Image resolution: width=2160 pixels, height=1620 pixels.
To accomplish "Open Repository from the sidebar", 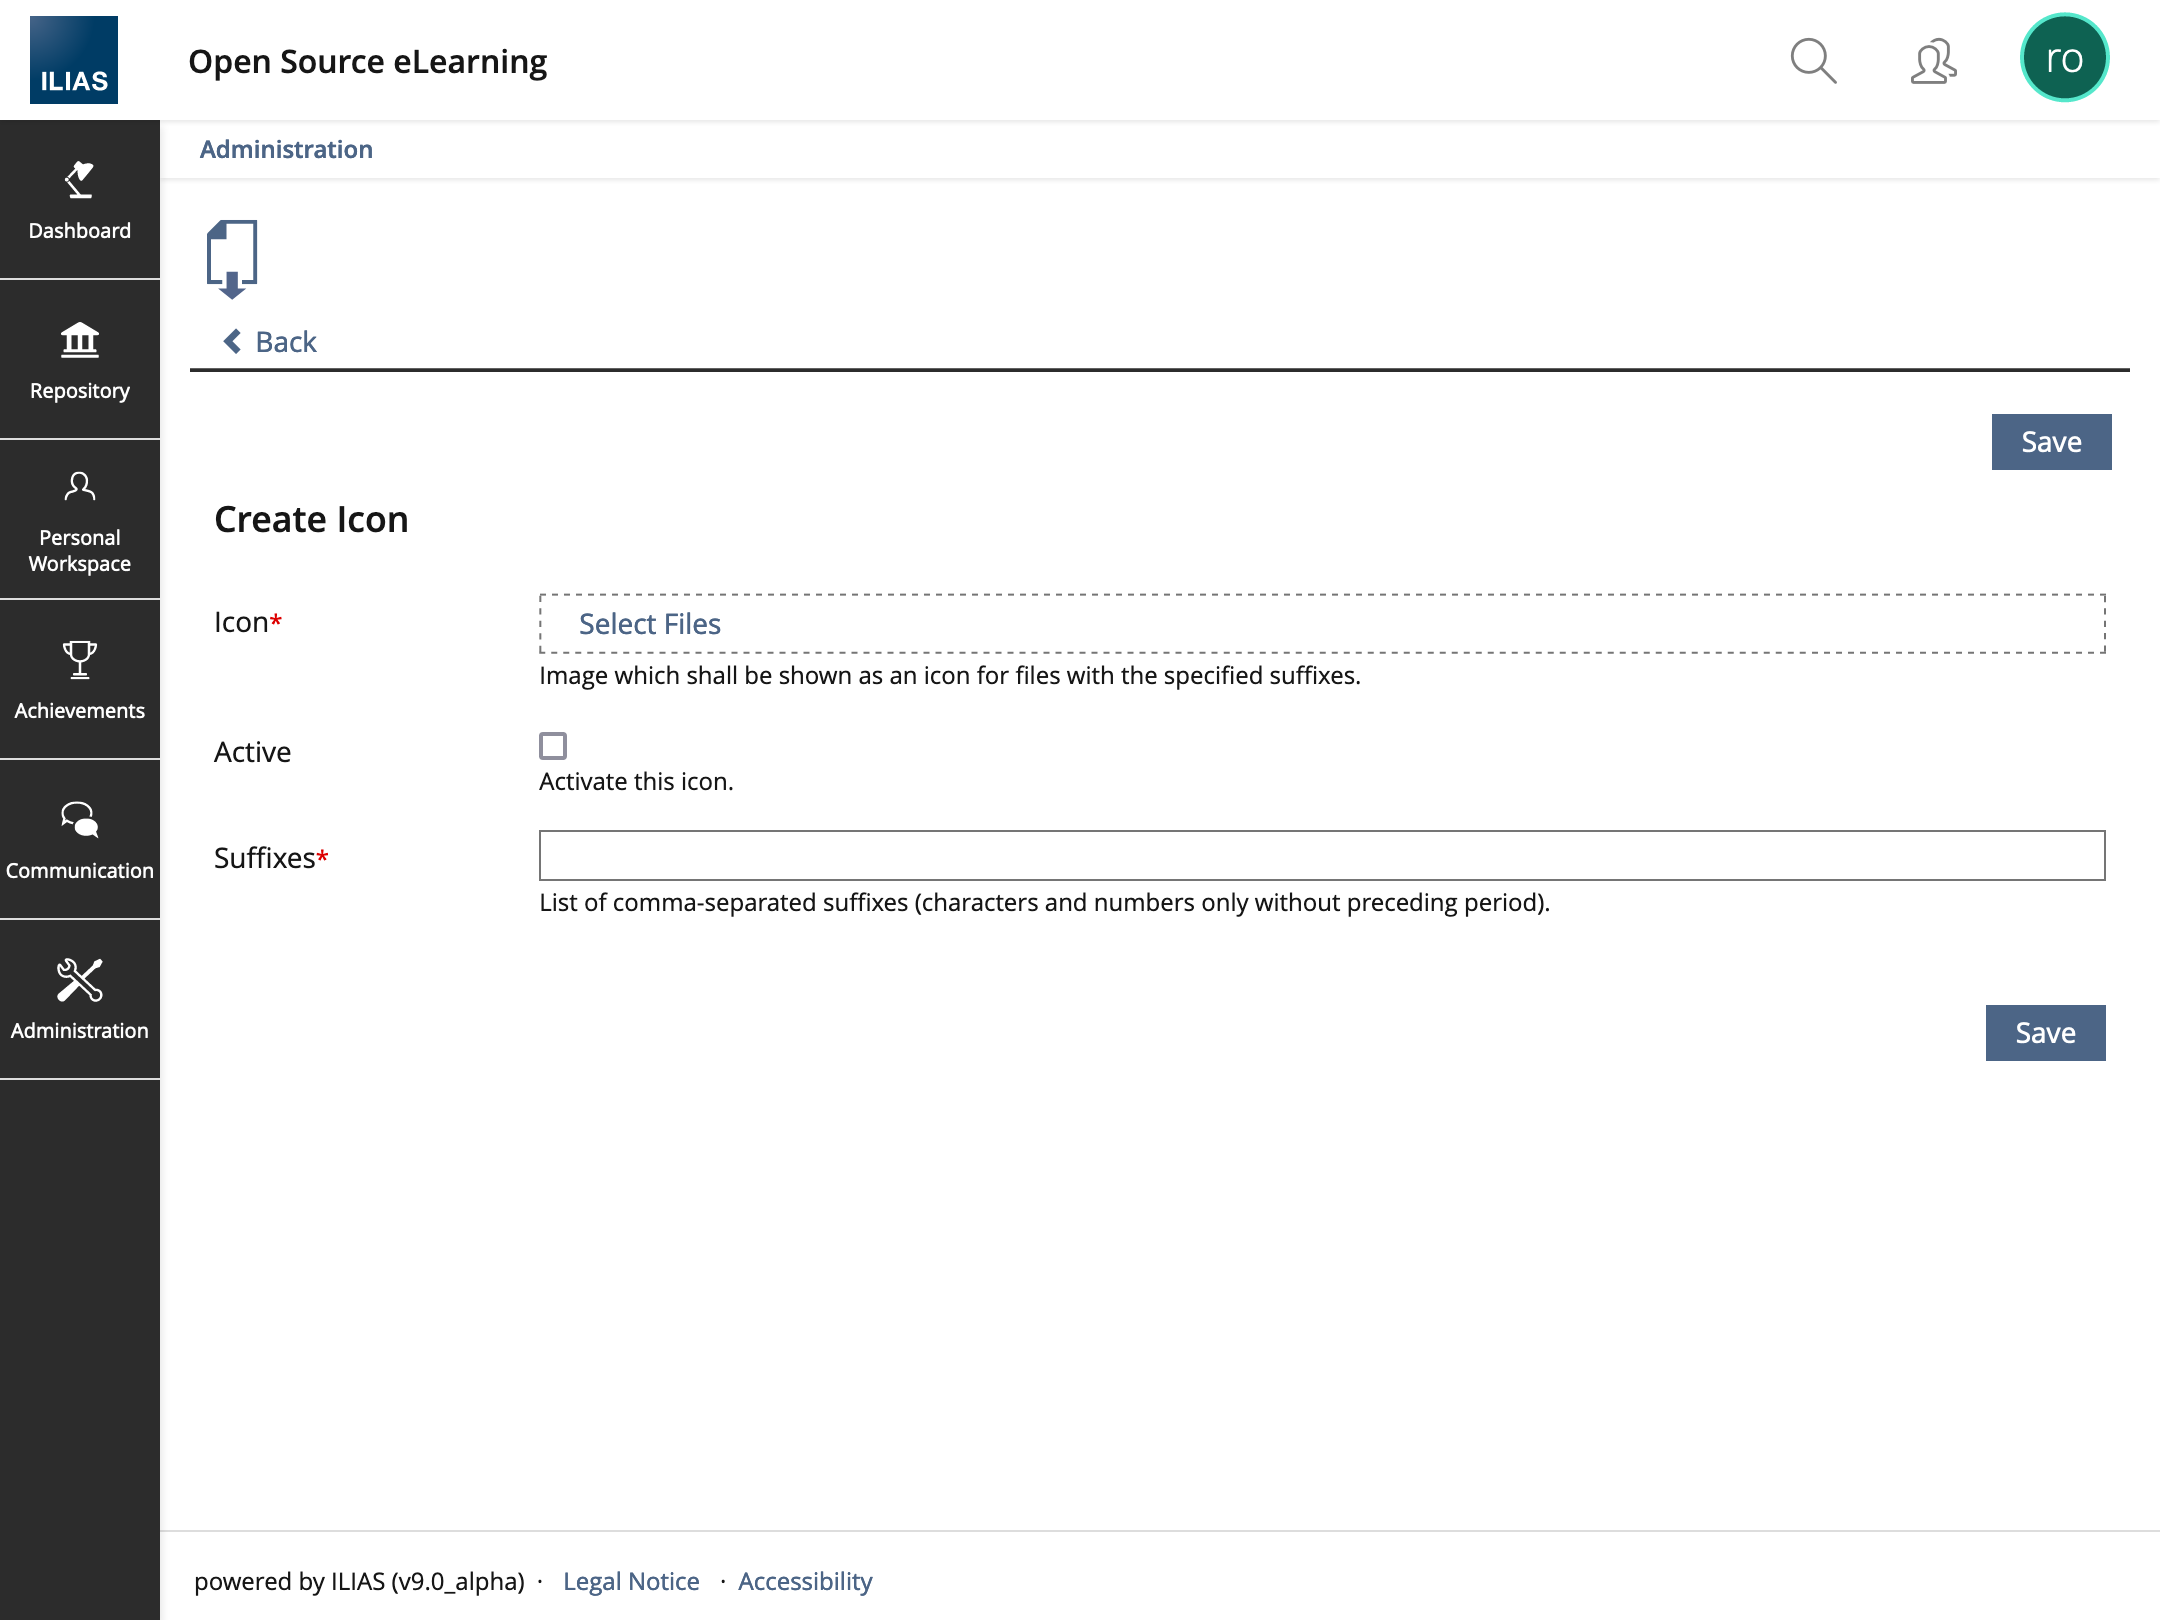I will [x=79, y=360].
